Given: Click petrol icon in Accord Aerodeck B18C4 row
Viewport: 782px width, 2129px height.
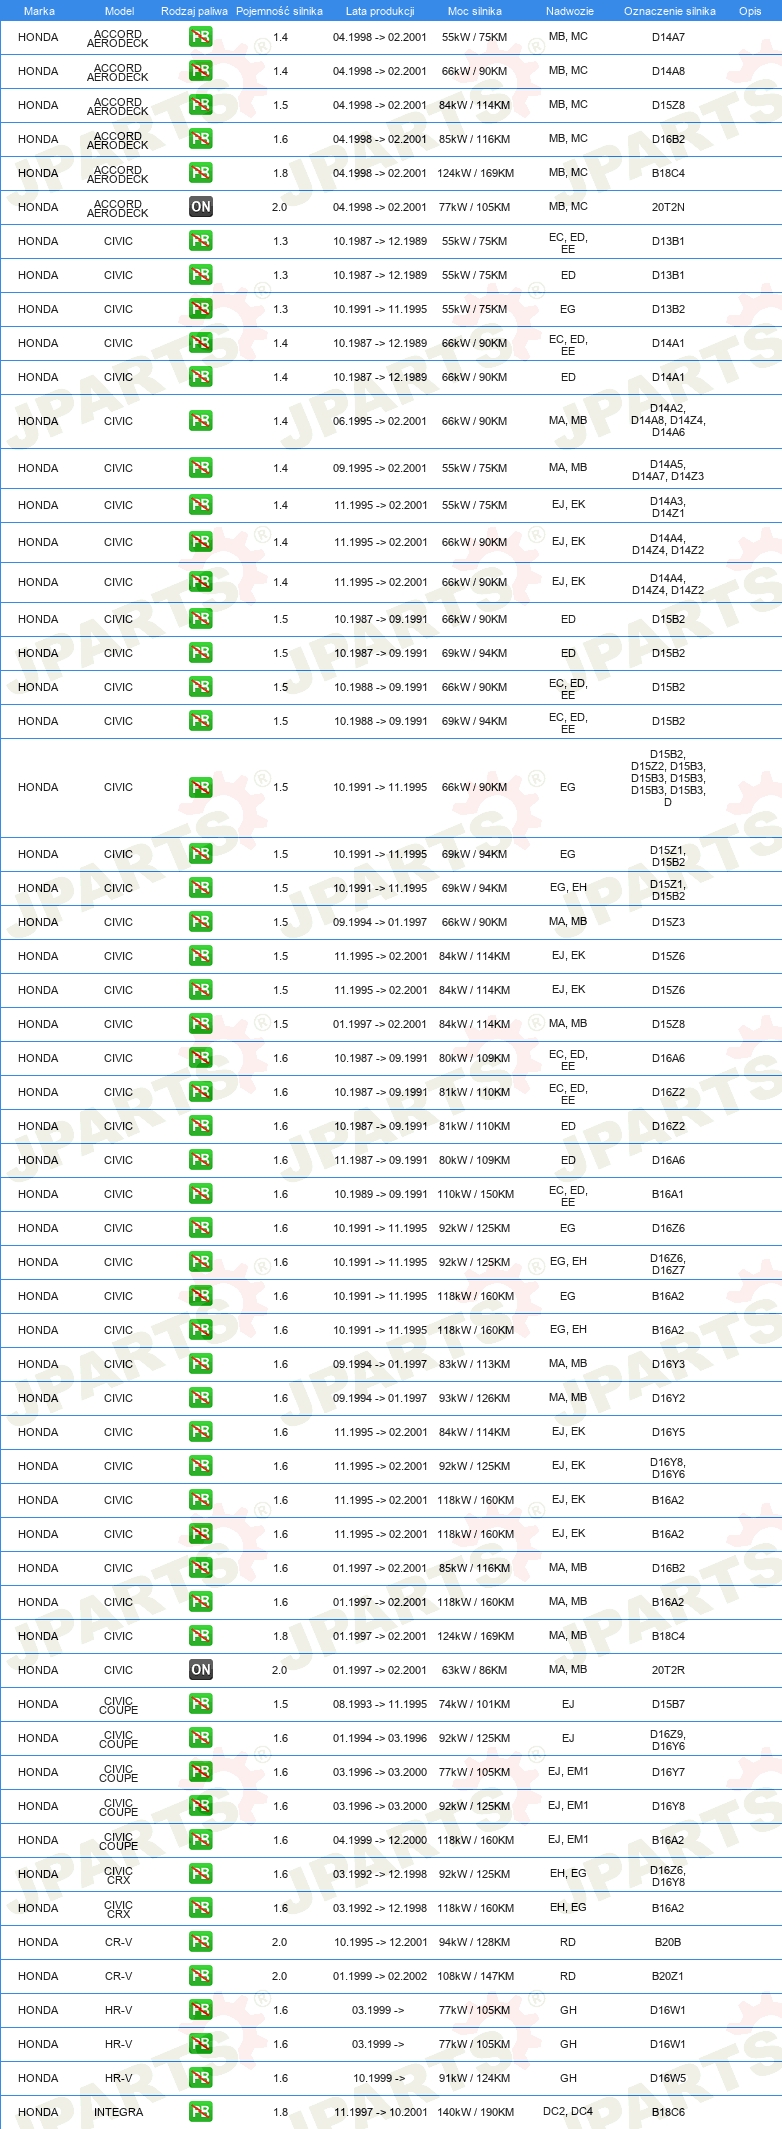Looking at the screenshot, I should point(200,173).
